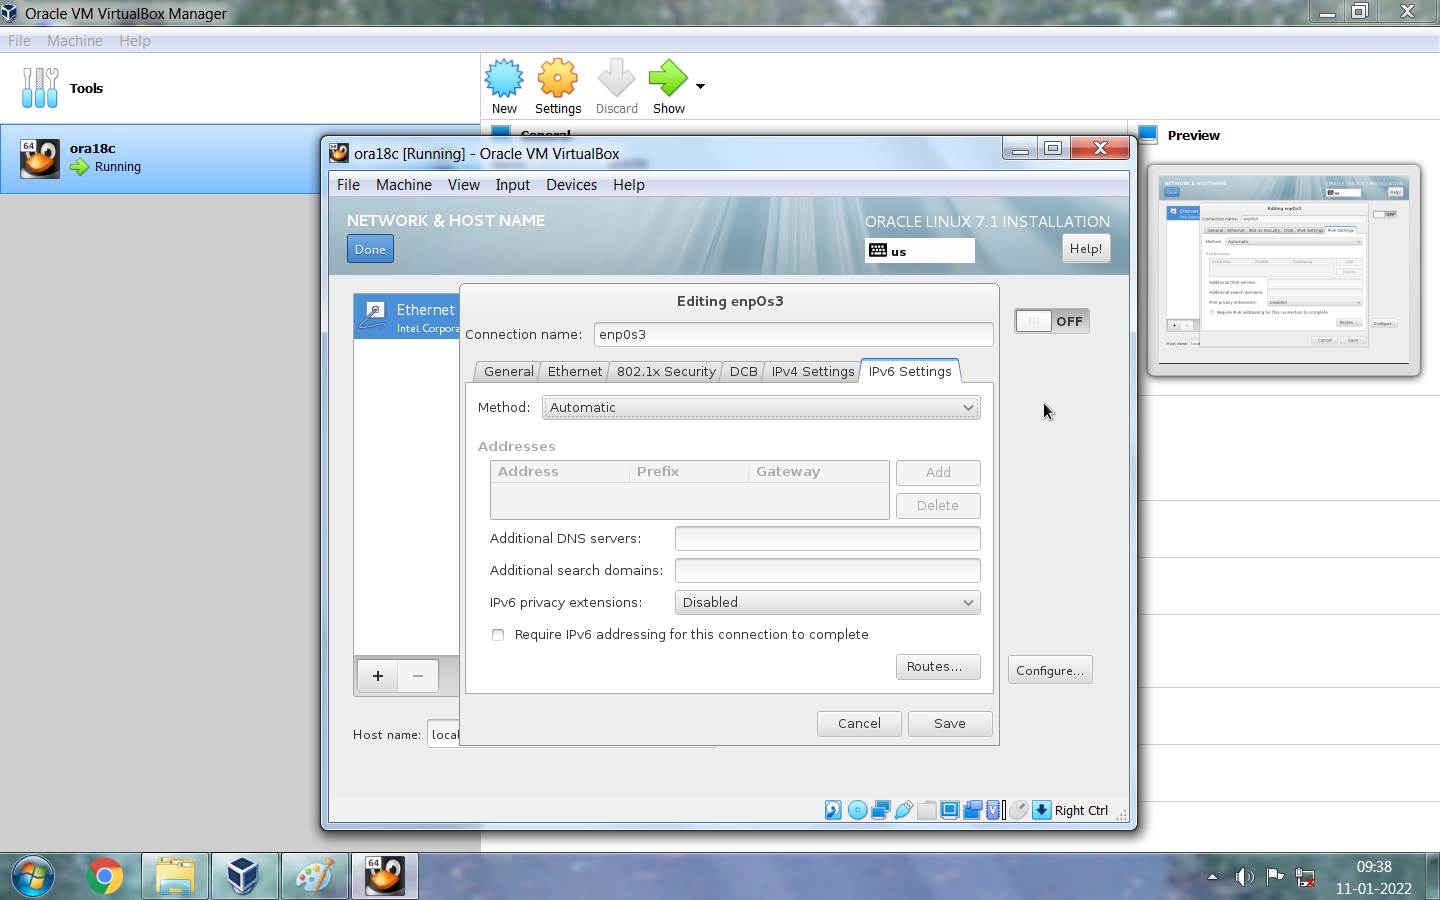The height and width of the screenshot is (900, 1440).
Task: Open the Windows Start button
Action: coord(32,877)
